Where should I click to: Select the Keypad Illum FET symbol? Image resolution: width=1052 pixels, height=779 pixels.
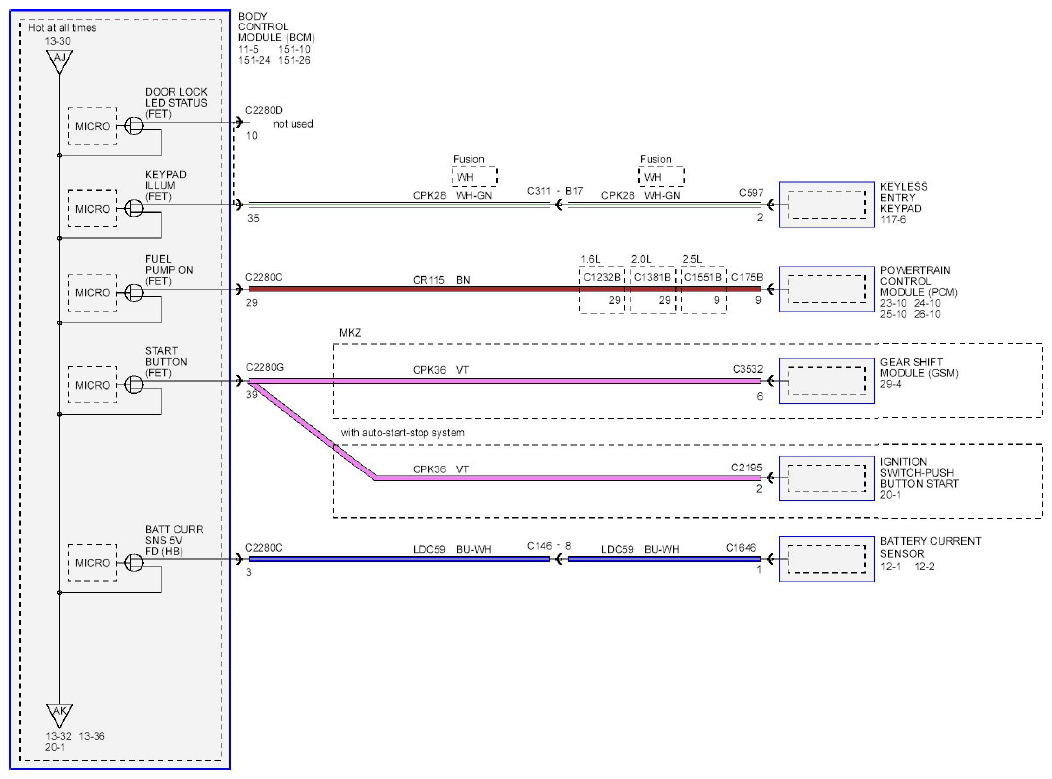[x=134, y=209]
